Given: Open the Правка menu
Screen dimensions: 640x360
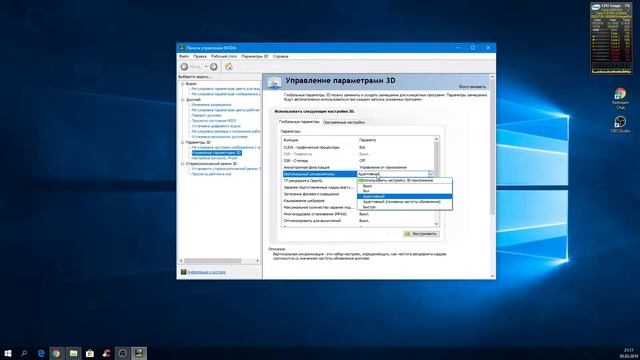Looking at the screenshot, I should pos(200,56).
